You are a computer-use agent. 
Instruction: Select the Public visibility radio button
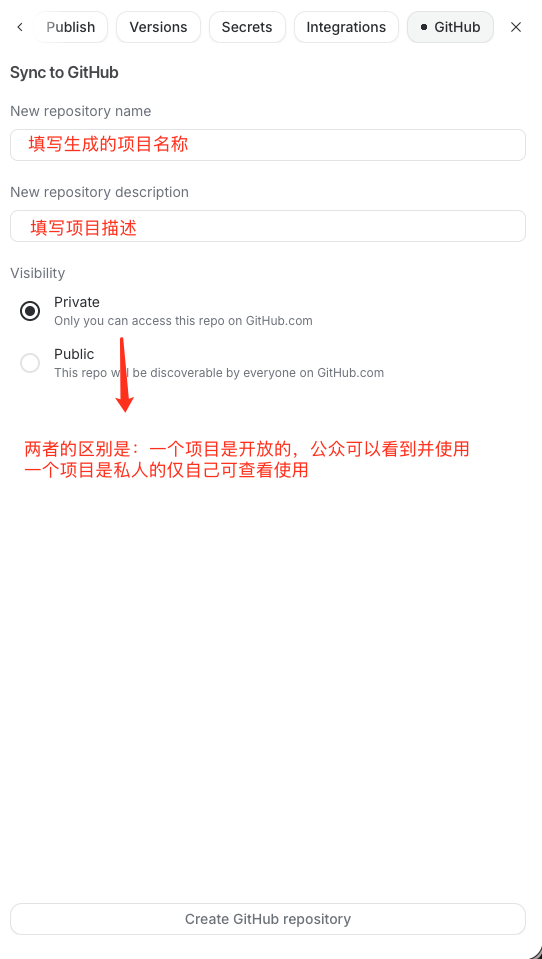pyautogui.click(x=30, y=363)
